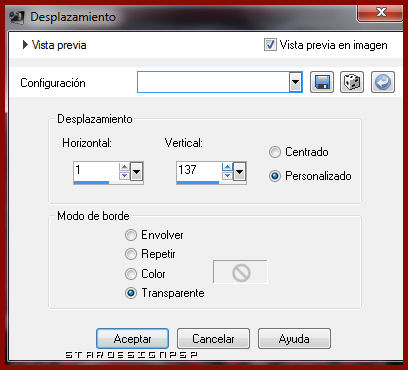
Task: Toggle the Vista previa en imagen checkbox
Action: [x=270, y=45]
